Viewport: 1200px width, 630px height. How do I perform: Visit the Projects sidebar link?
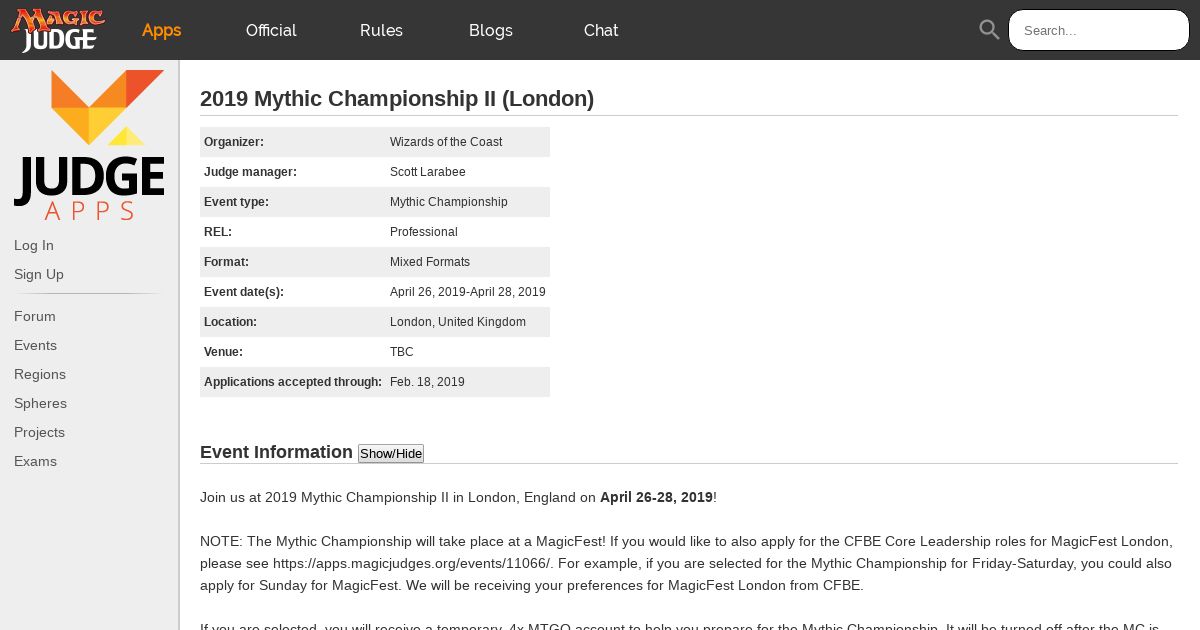40,432
